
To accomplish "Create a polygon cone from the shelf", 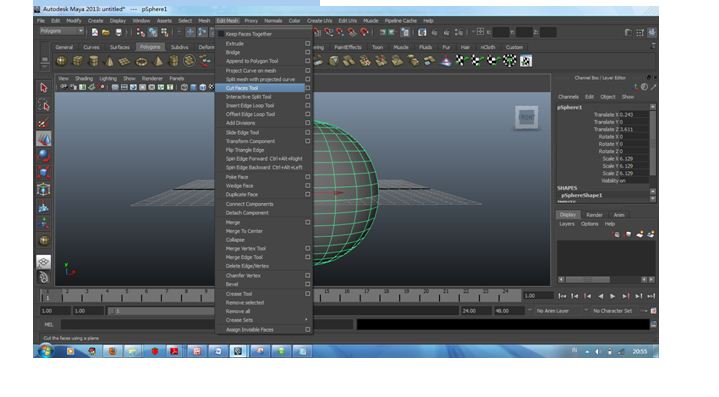I will coord(110,61).
